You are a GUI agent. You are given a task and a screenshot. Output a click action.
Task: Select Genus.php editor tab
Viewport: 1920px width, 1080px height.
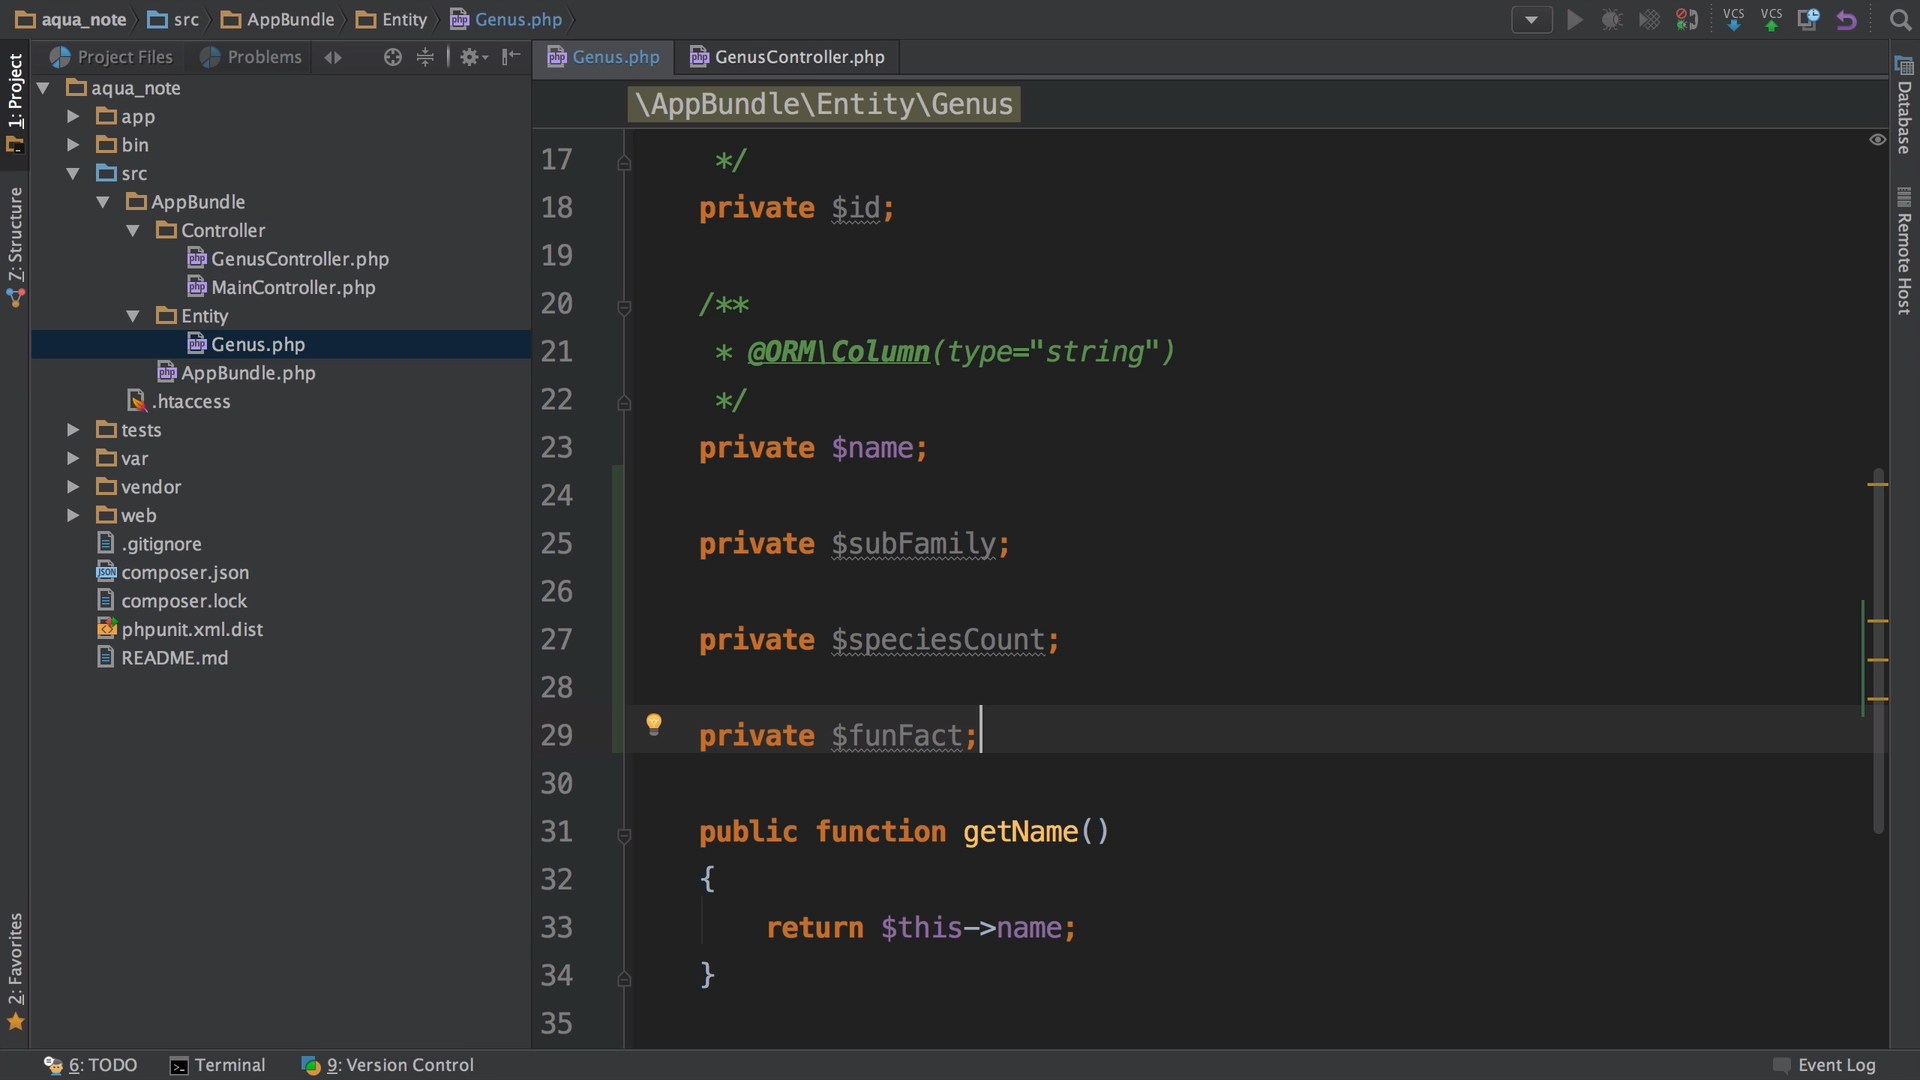(x=603, y=57)
